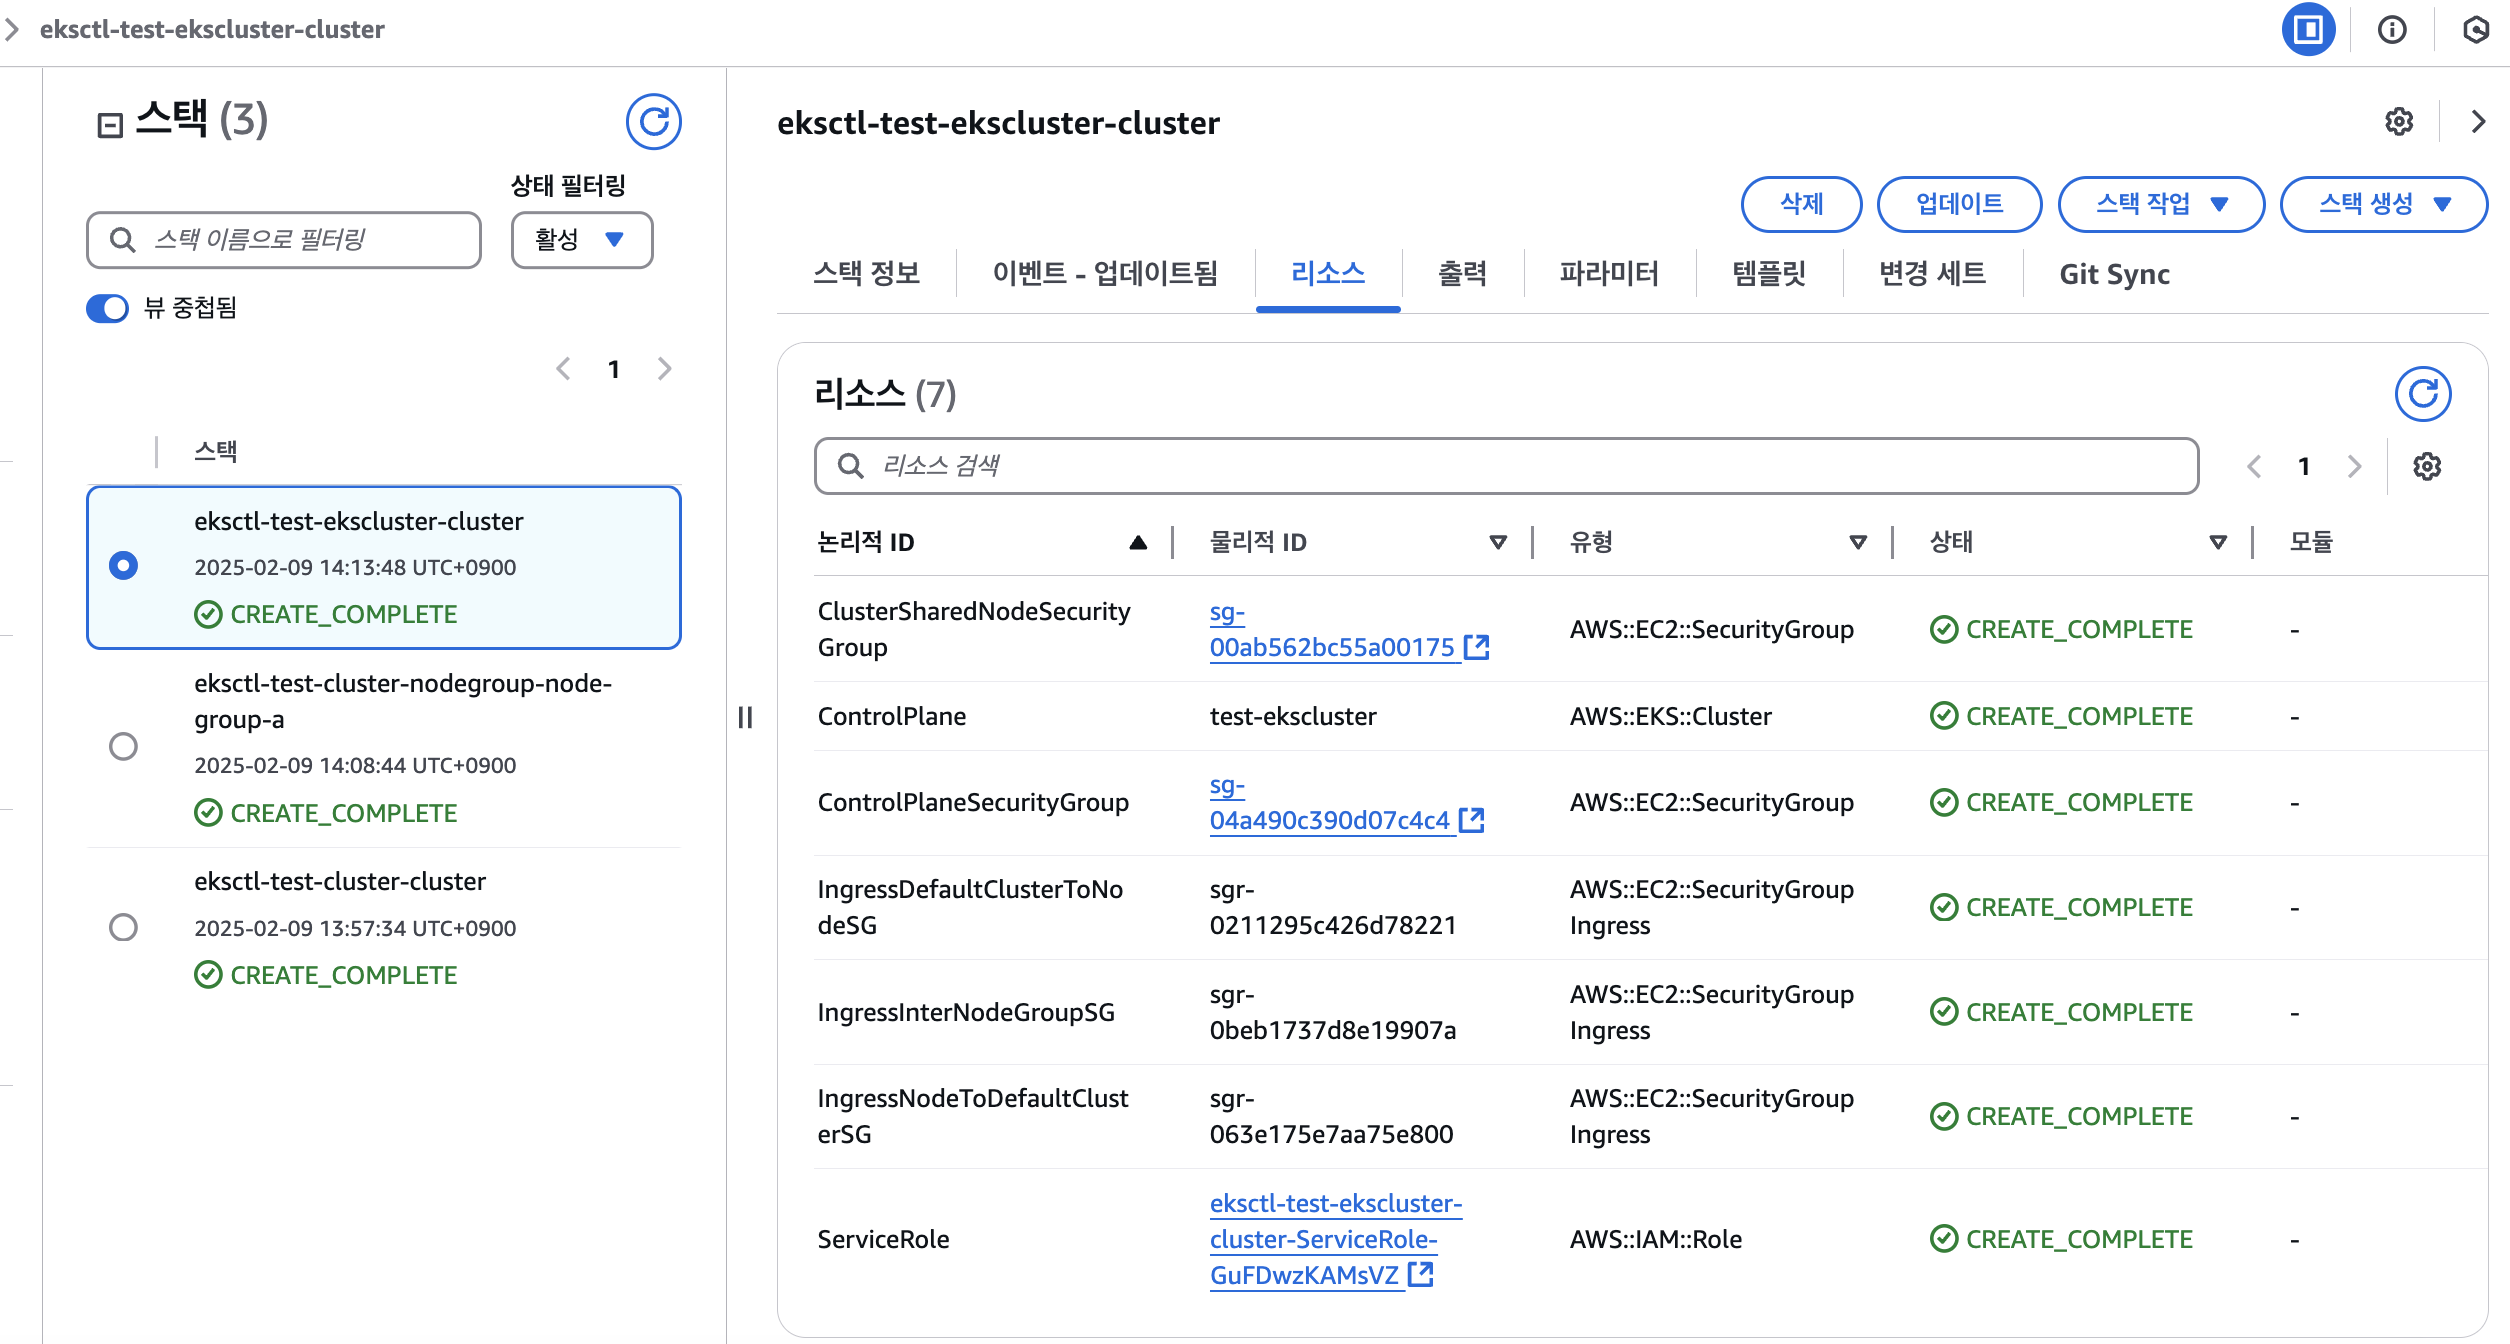Open stack detail settings gear
2510x1344 pixels.
click(2398, 122)
